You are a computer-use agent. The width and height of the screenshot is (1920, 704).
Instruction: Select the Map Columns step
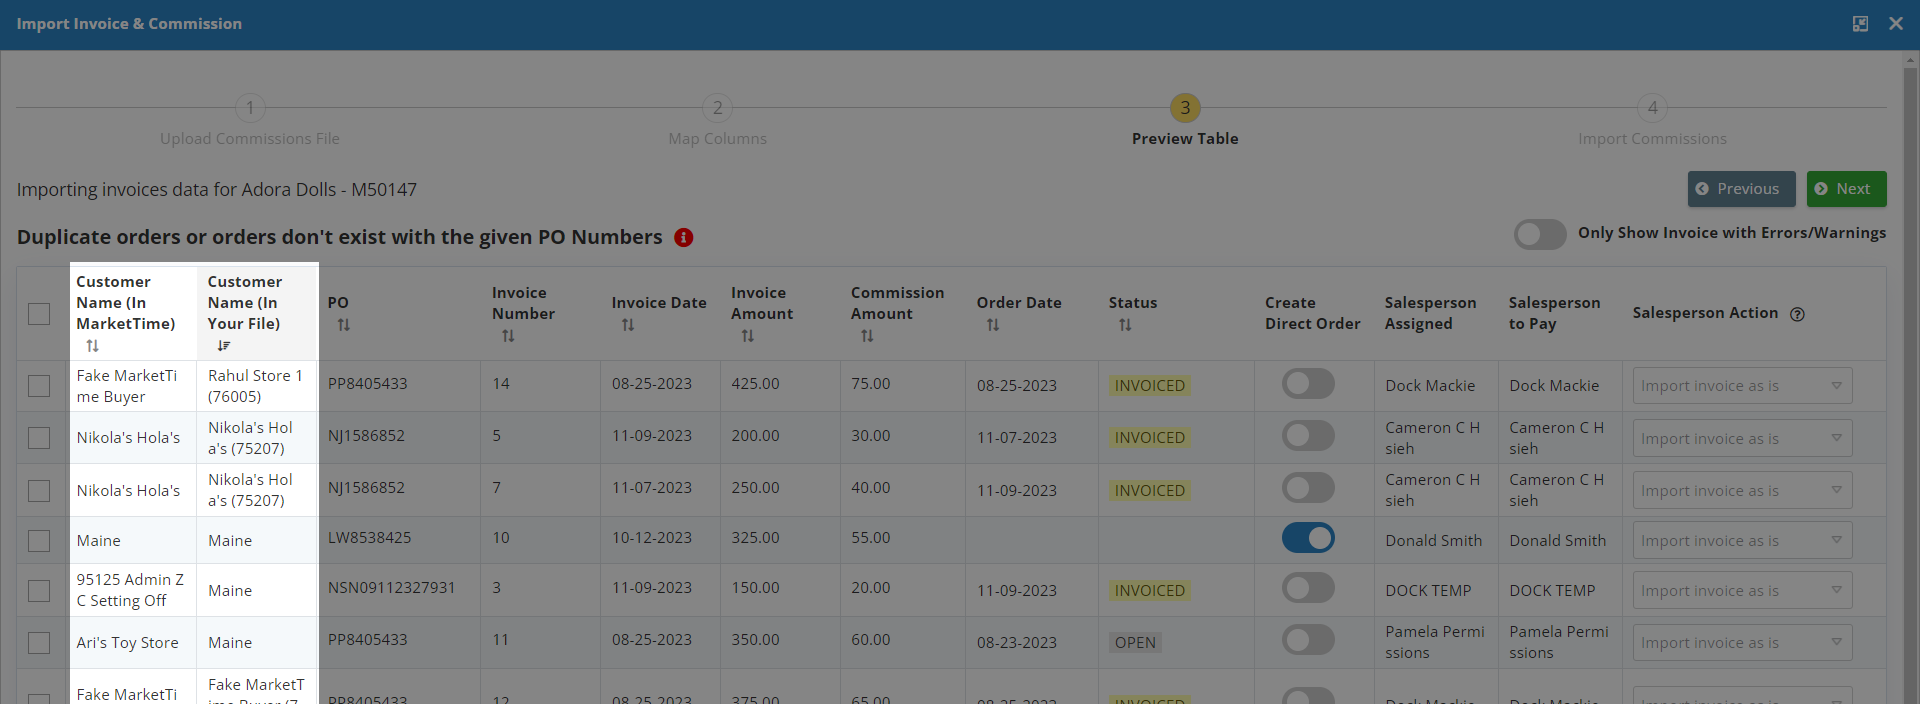coord(717,108)
